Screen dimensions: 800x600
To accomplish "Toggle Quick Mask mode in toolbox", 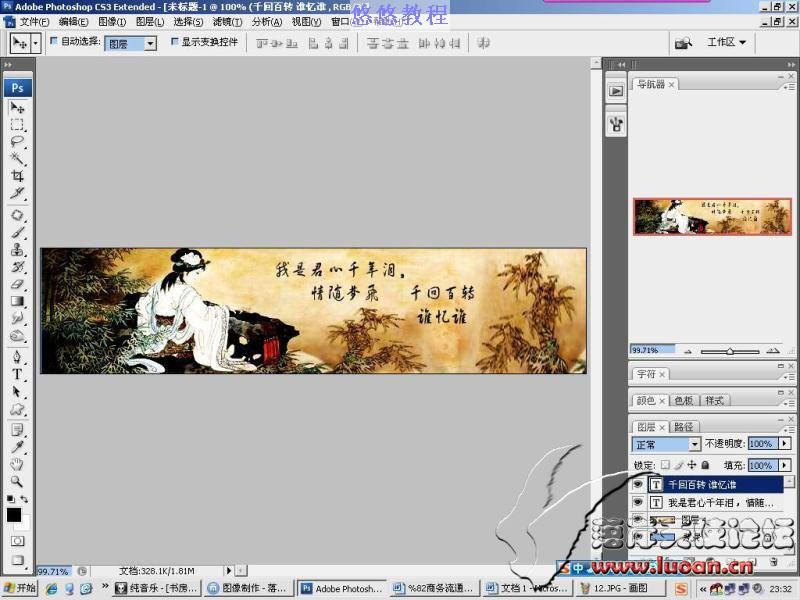I will tap(17, 541).
